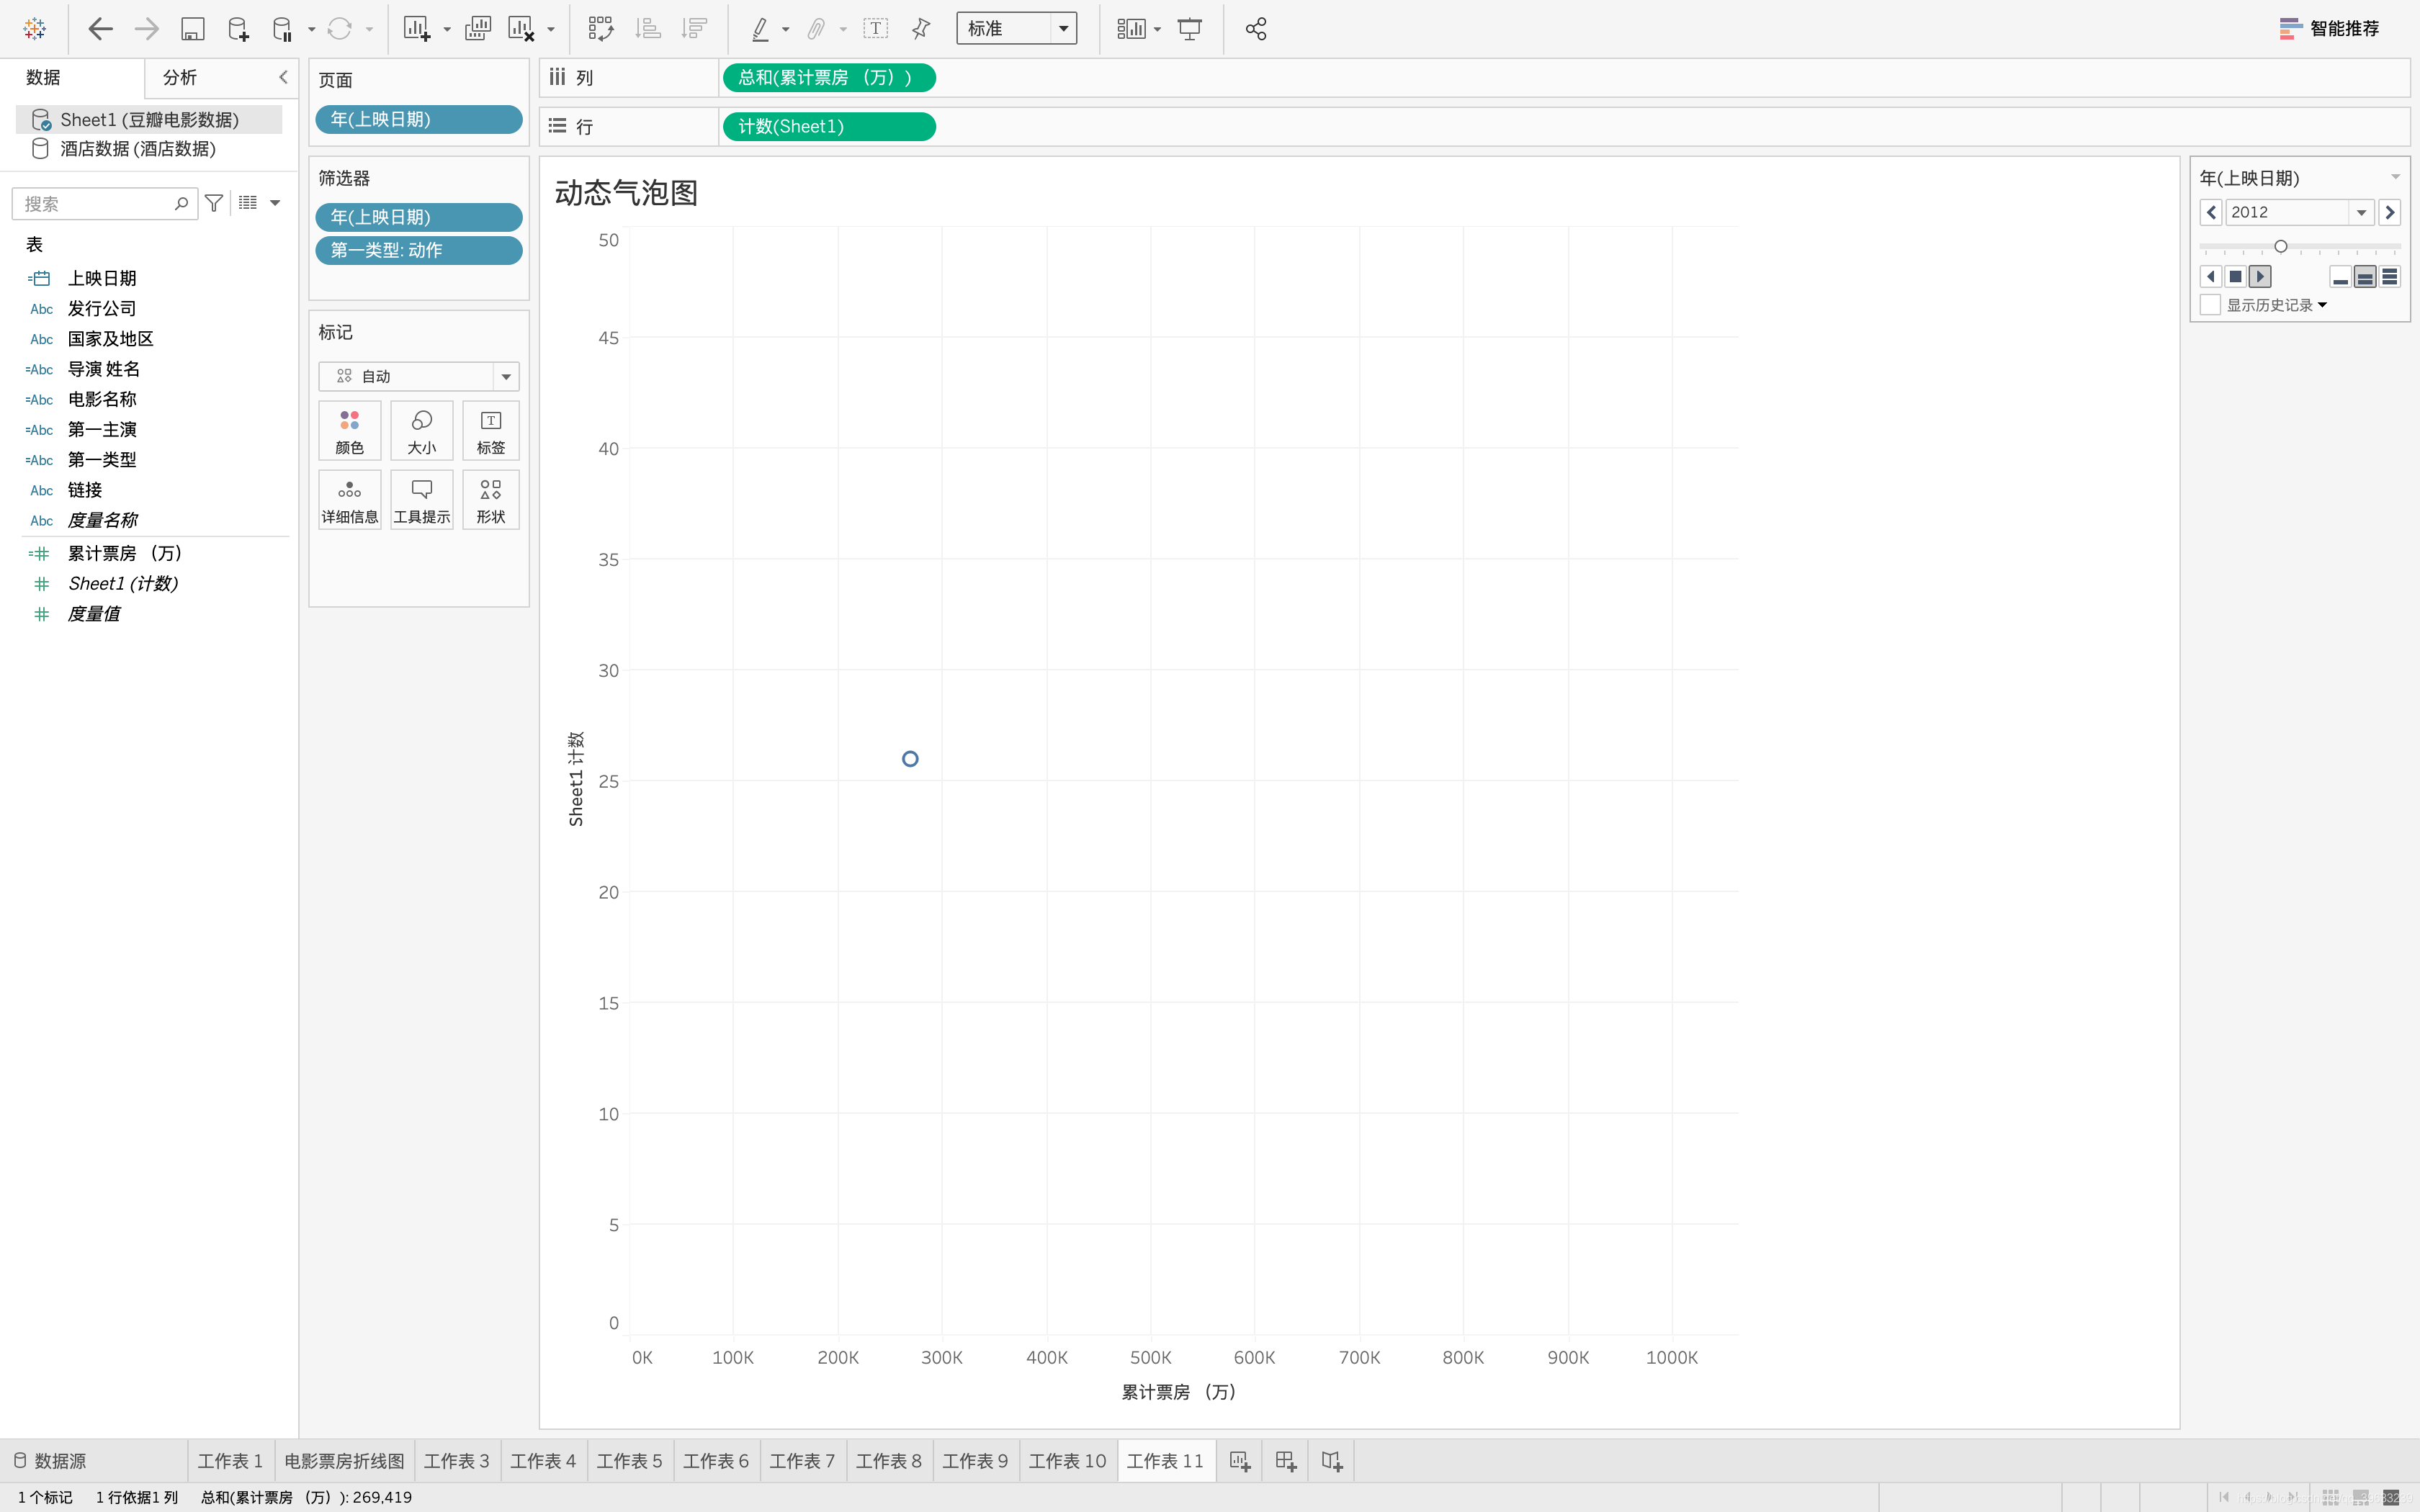
Task: Click the Save workbook icon
Action: tap(192, 29)
